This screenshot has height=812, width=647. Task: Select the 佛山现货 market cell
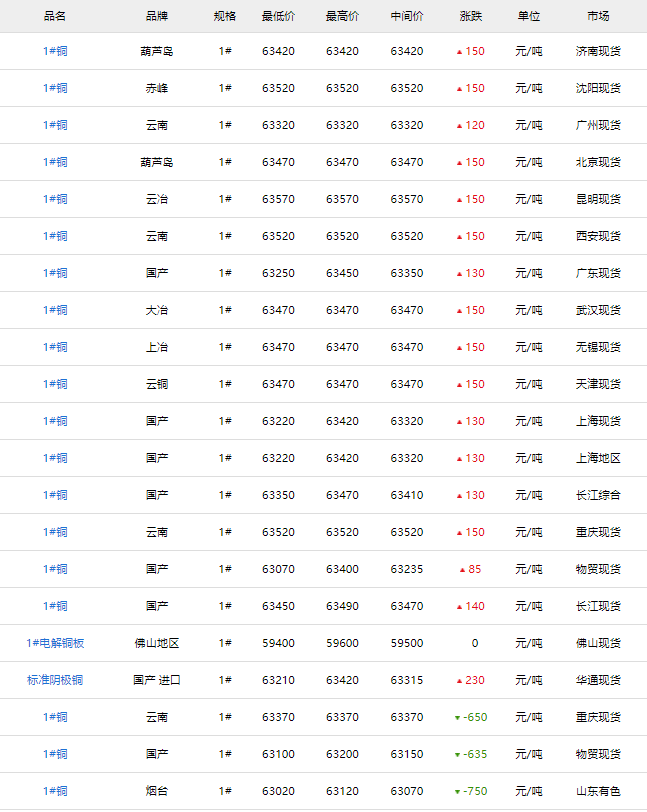pos(598,643)
